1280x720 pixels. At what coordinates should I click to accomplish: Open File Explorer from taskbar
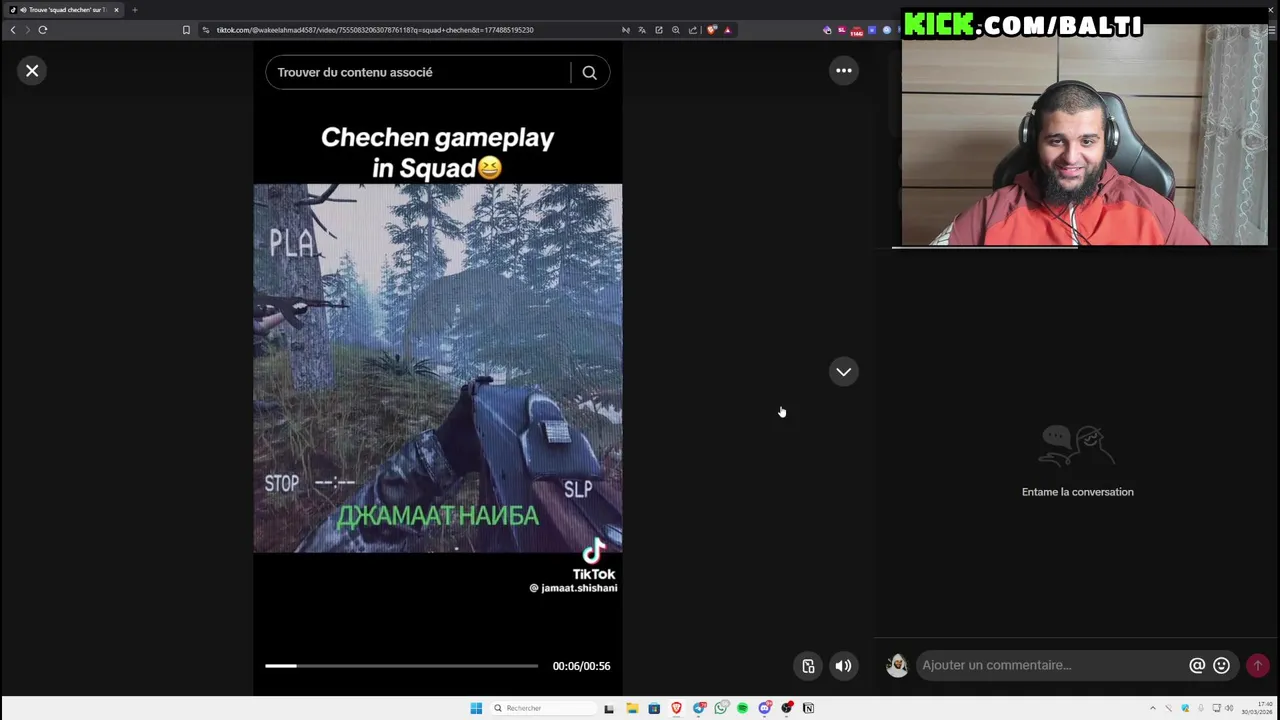pos(632,708)
